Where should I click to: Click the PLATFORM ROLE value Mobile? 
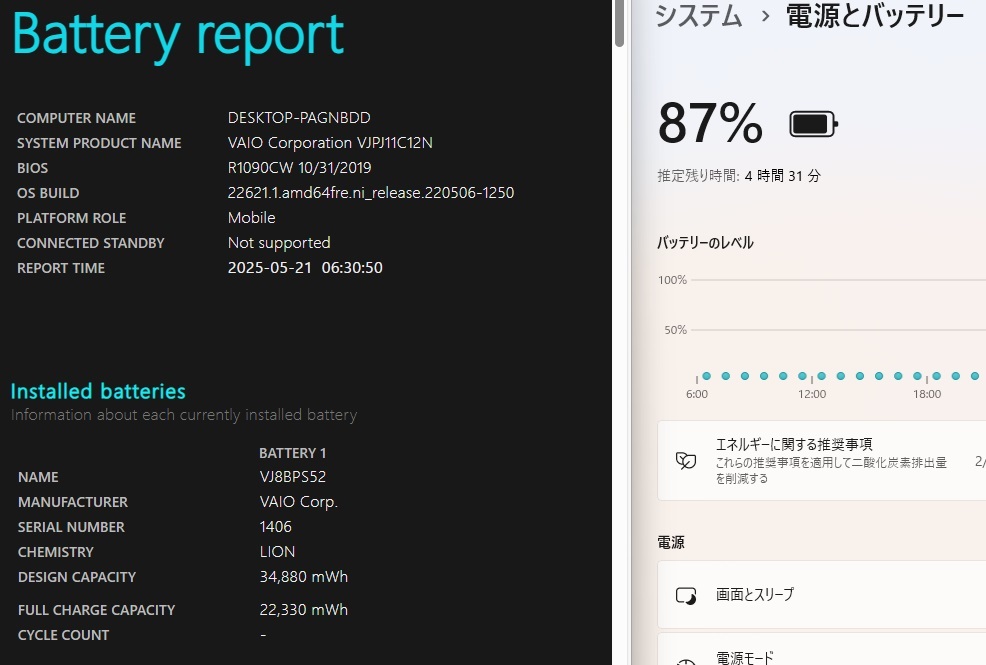[252, 217]
